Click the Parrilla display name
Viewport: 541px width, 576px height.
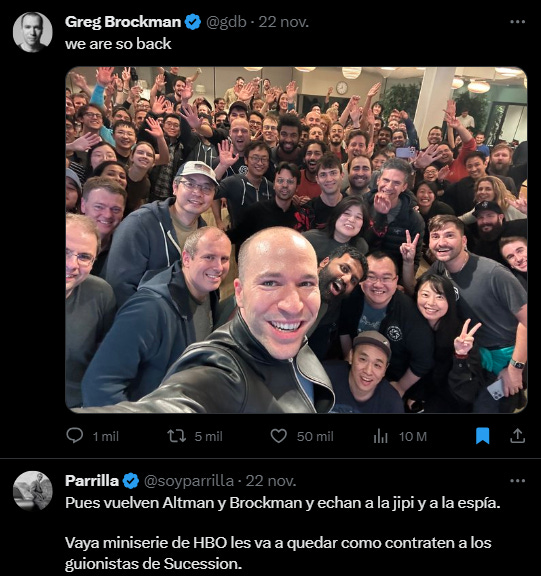pyautogui.click(x=92, y=480)
